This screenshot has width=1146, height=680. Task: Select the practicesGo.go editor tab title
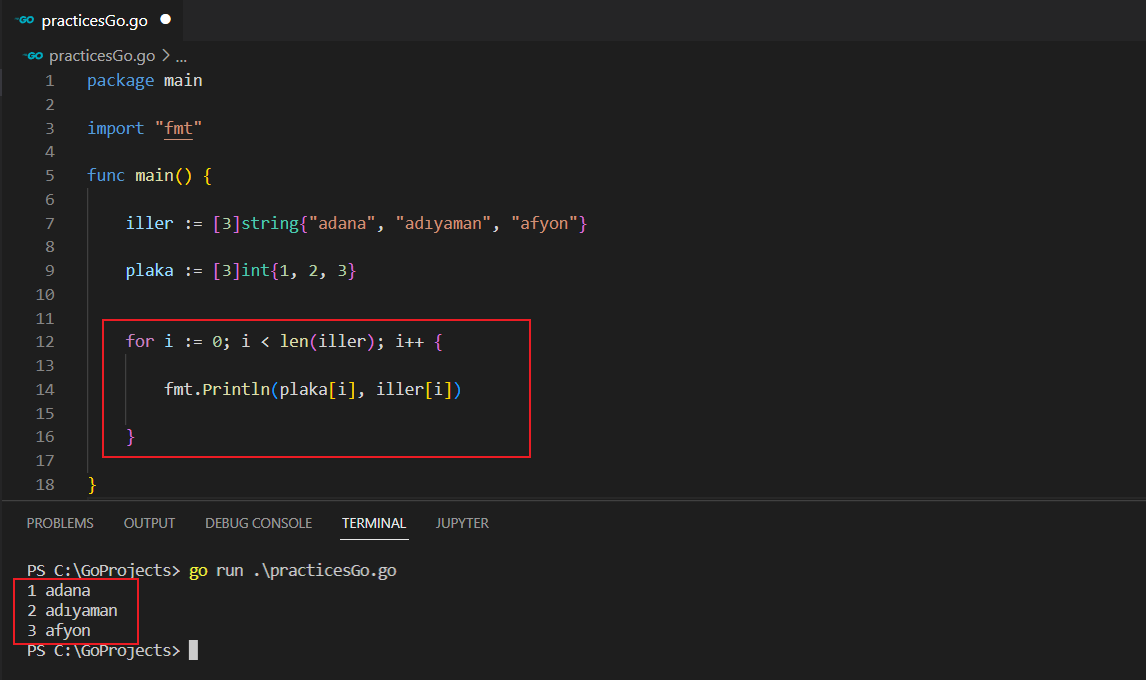pyautogui.click(x=94, y=20)
